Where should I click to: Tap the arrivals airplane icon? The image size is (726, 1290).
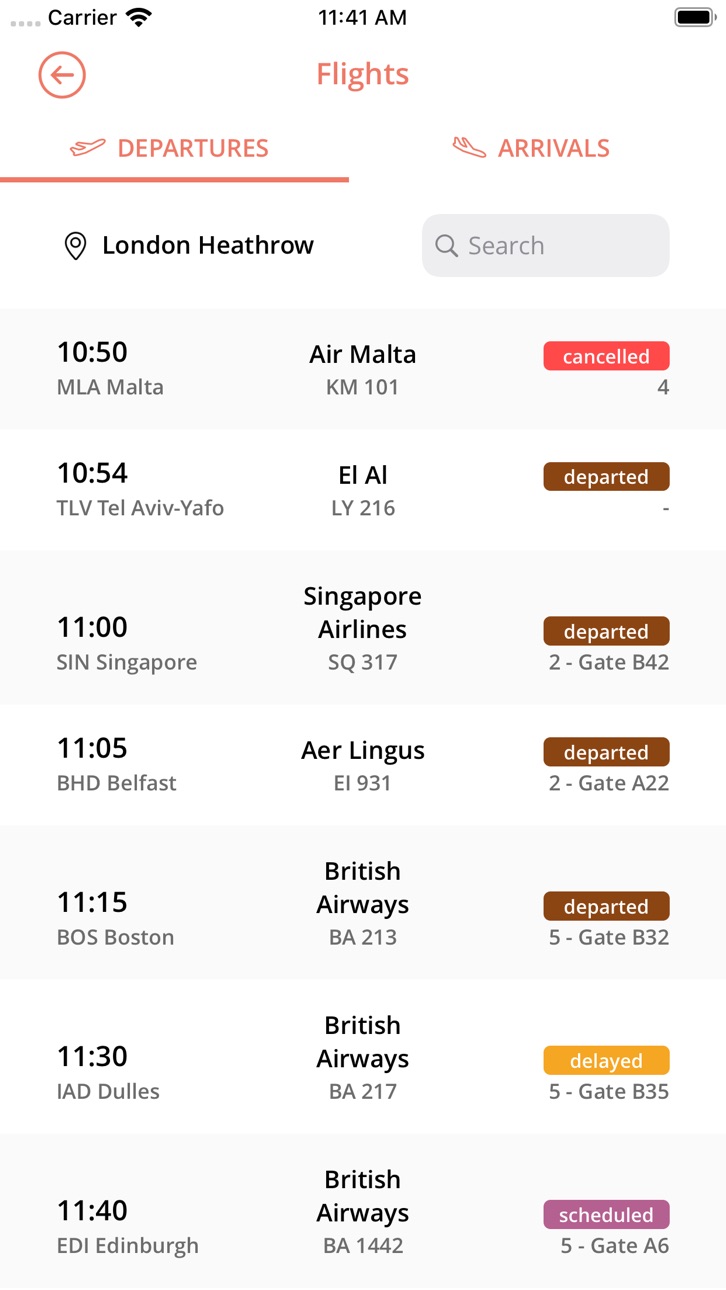pos(469,148)
